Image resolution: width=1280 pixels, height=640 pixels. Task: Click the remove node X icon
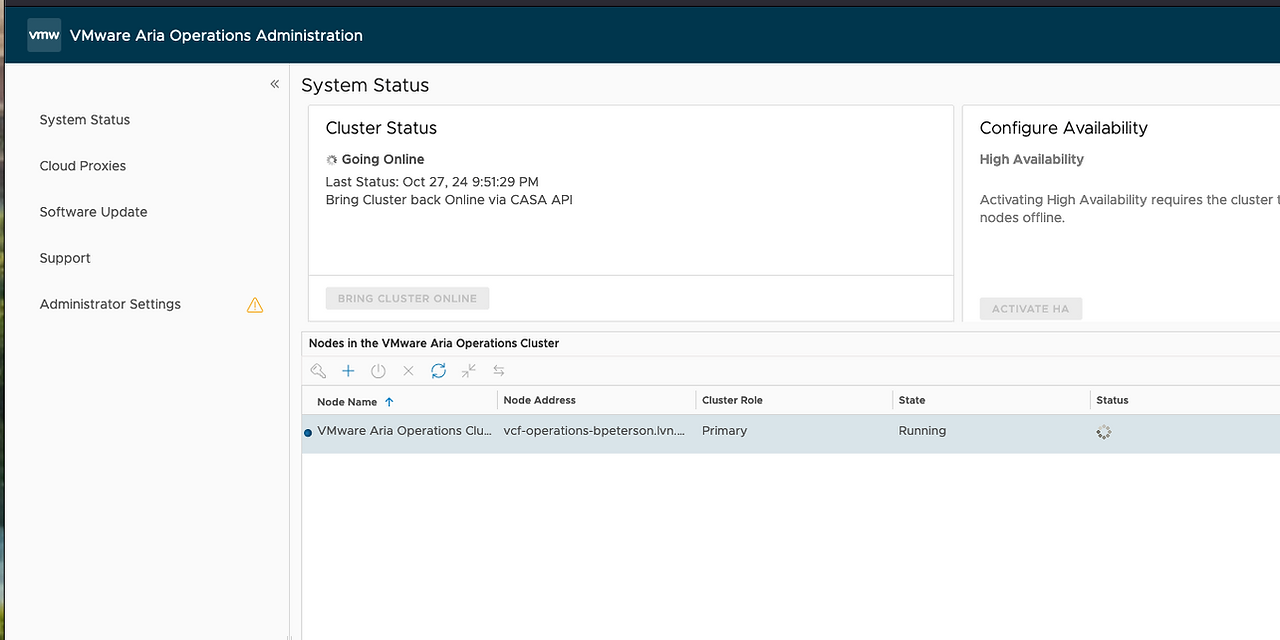(x=408, y=371)
